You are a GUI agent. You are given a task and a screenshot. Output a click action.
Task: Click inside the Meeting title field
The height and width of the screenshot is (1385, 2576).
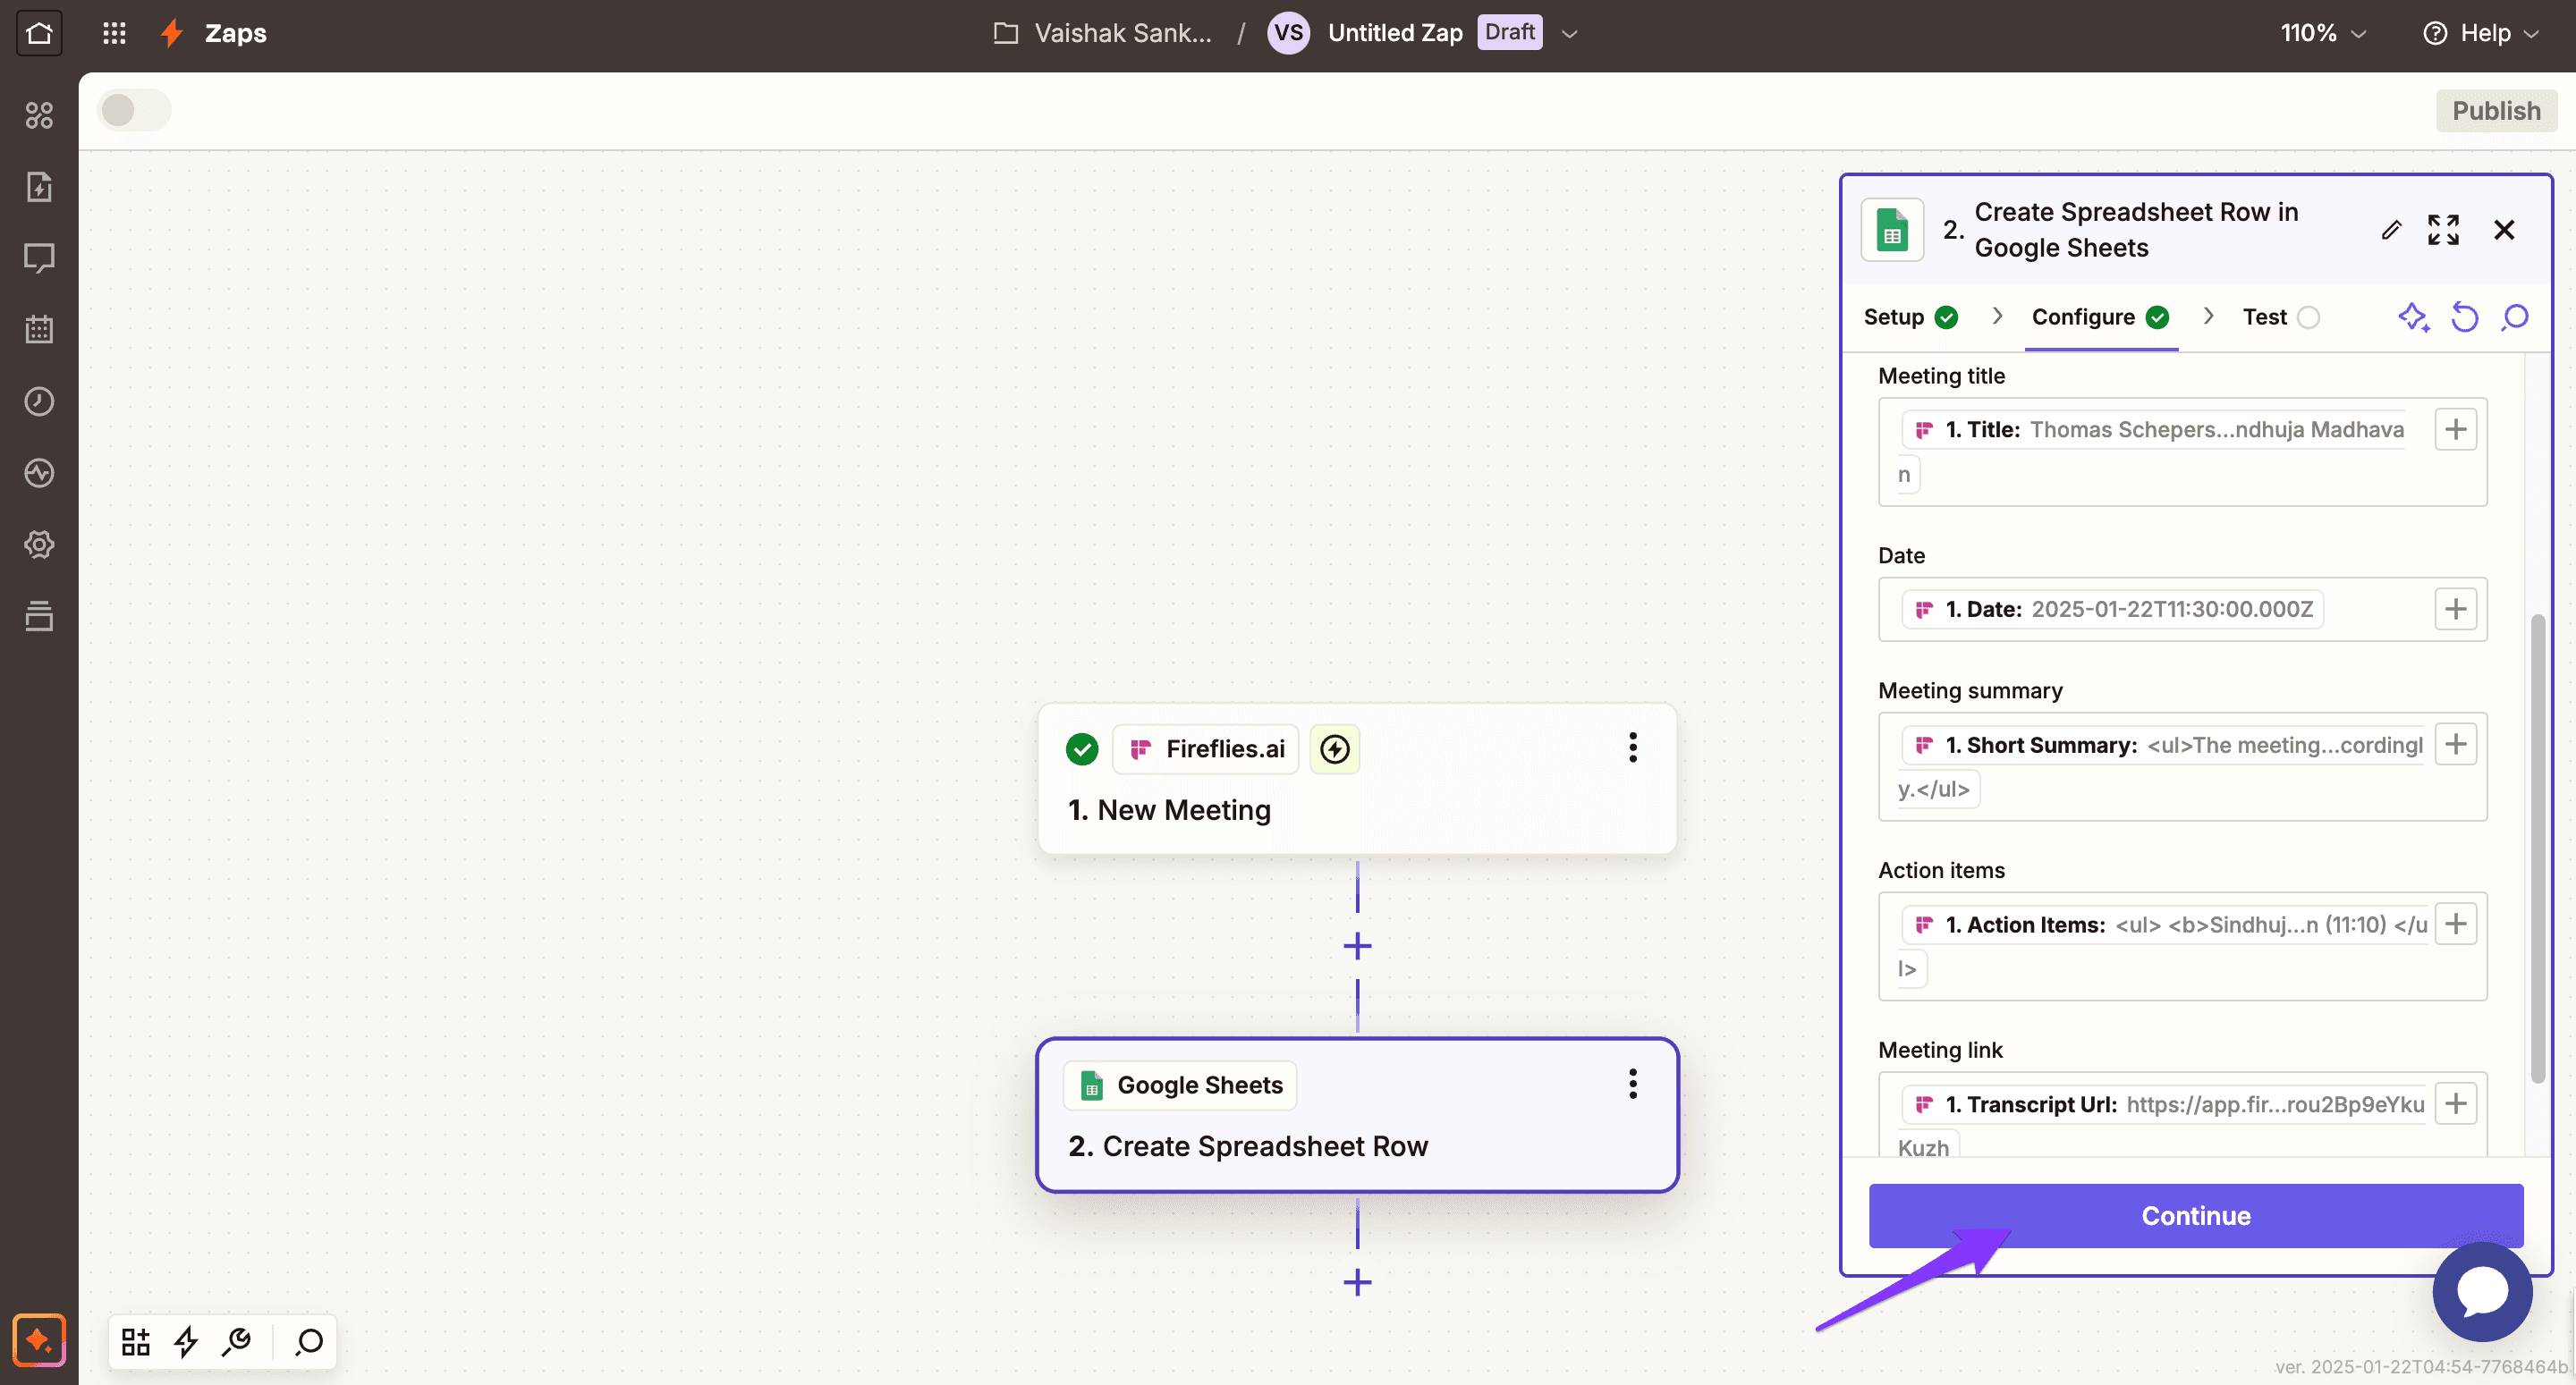[x=2182, y=452]
